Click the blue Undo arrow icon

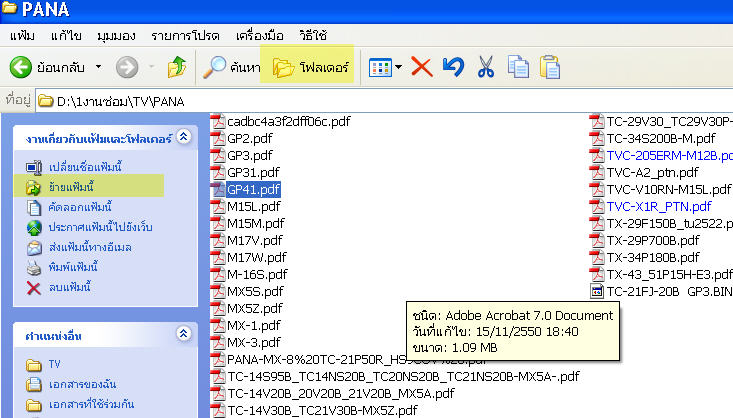pos(453,67)
